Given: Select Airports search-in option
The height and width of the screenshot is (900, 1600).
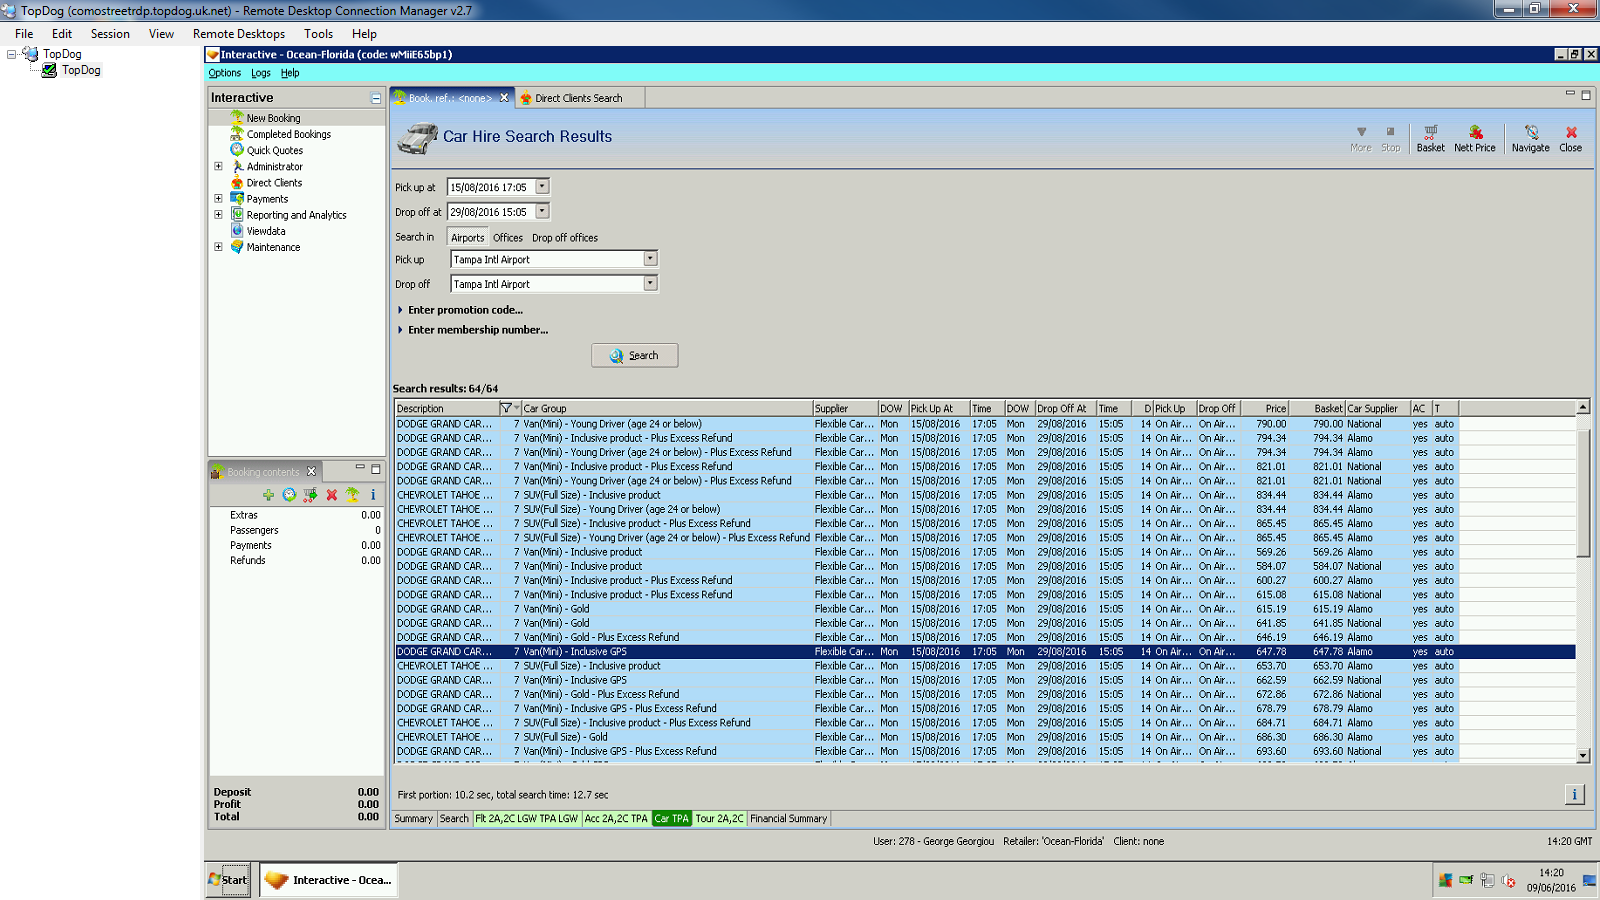Looking at the screenshot, I should 467,238.
